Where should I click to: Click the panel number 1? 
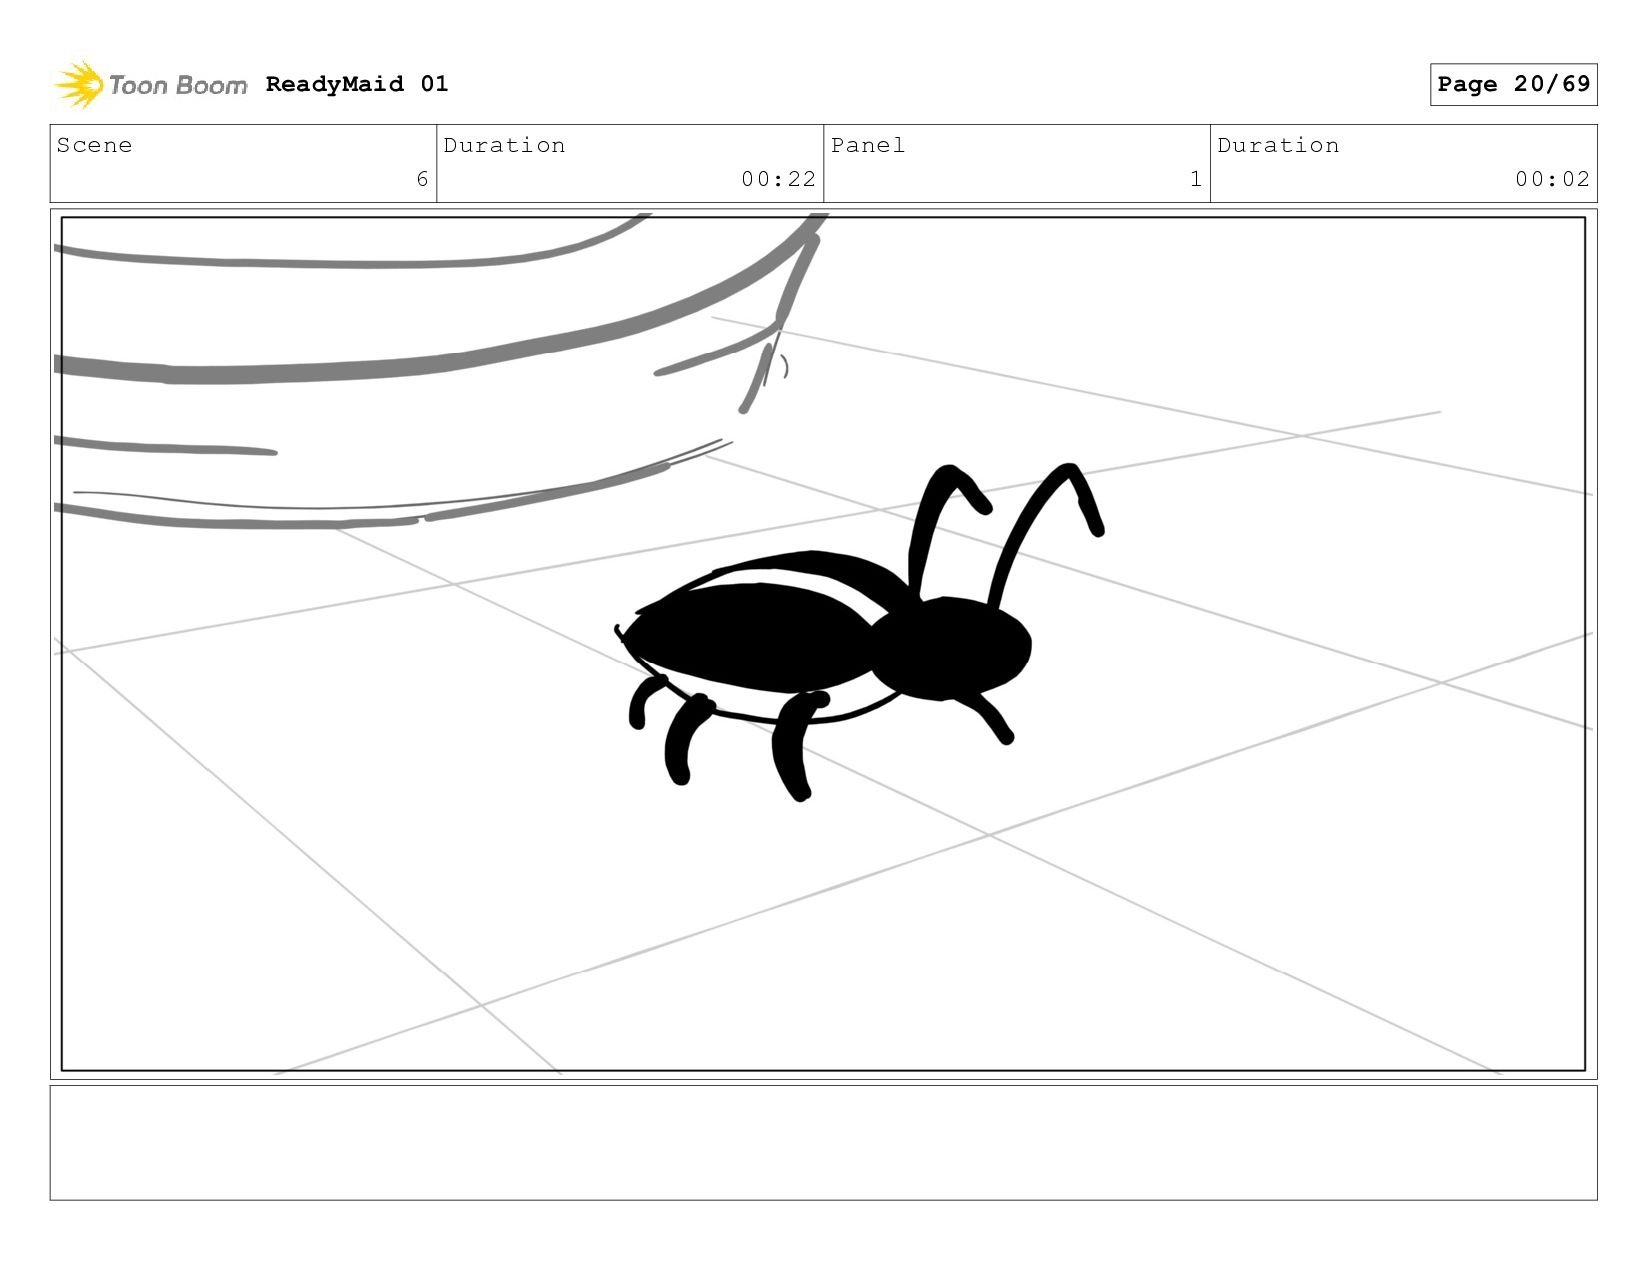[1195, 179]
